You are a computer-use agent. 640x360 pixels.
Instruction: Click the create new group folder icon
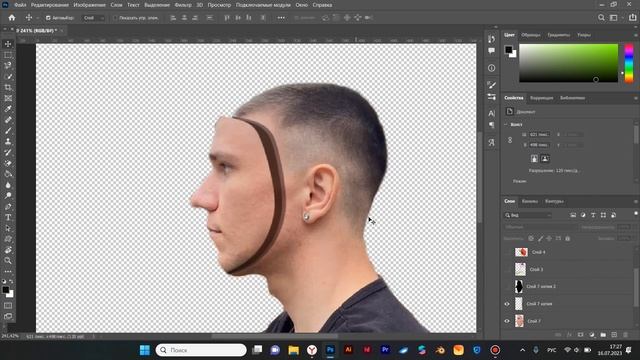pyautogui.click(x=603, y=335)
